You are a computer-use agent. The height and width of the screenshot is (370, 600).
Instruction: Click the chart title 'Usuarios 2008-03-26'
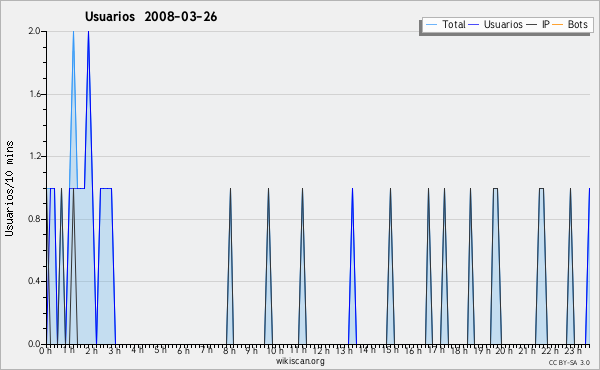151,17
